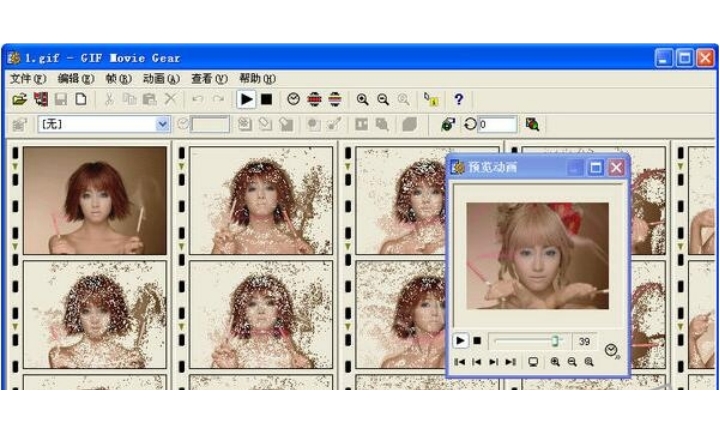Click the grayed zoom reset magnifier icon
720x432 pixels.
tap(404, 99)
